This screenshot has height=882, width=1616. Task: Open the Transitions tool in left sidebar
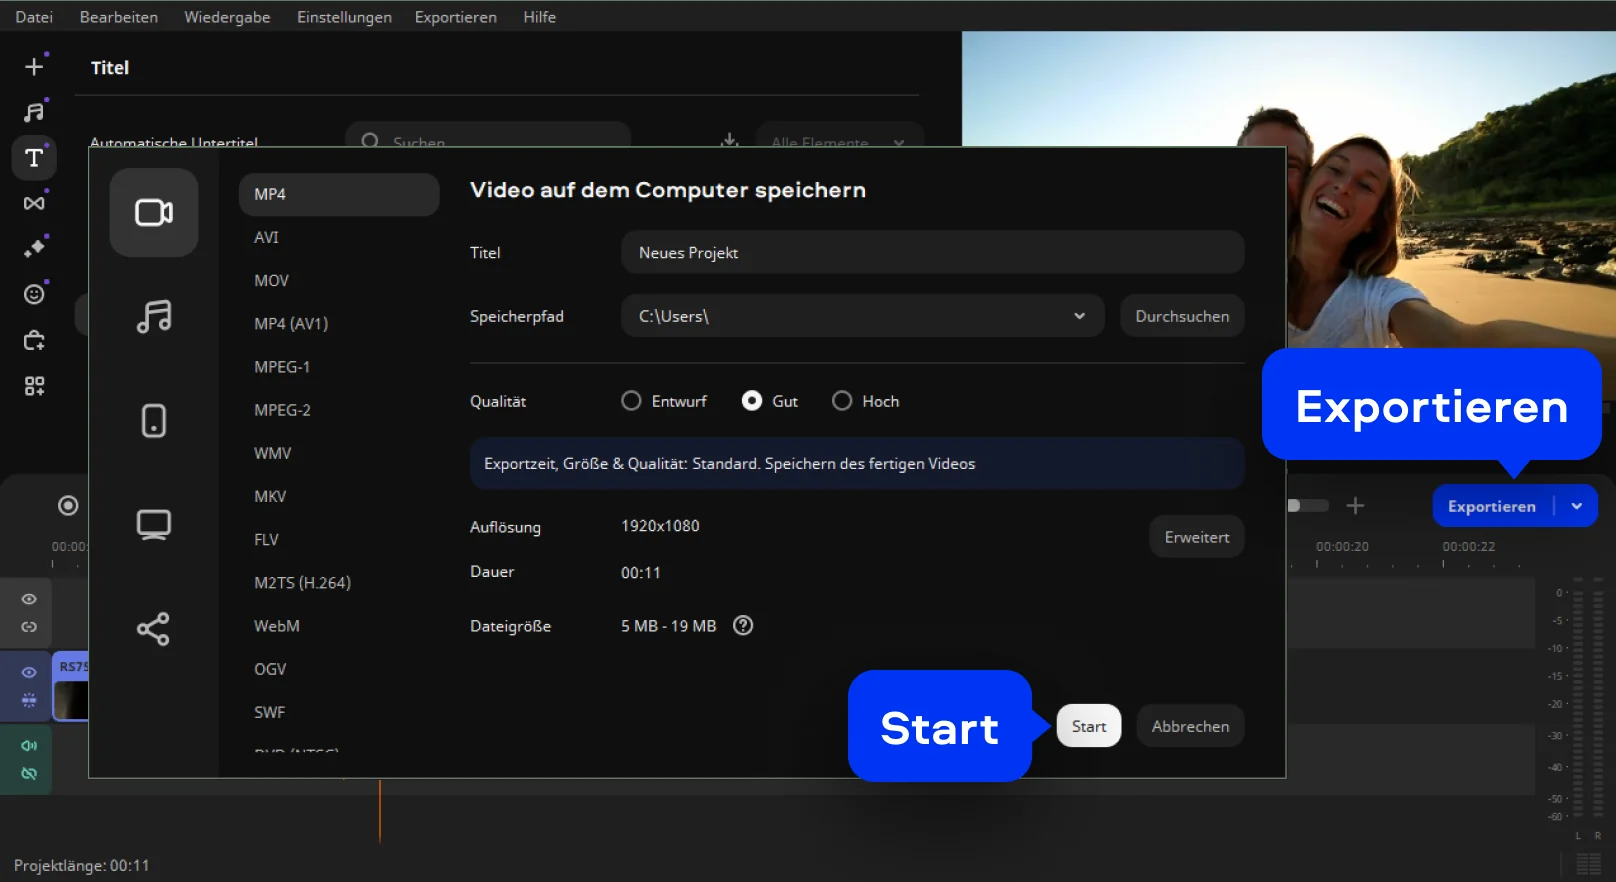pyautogui.click(x=34, y=203)
